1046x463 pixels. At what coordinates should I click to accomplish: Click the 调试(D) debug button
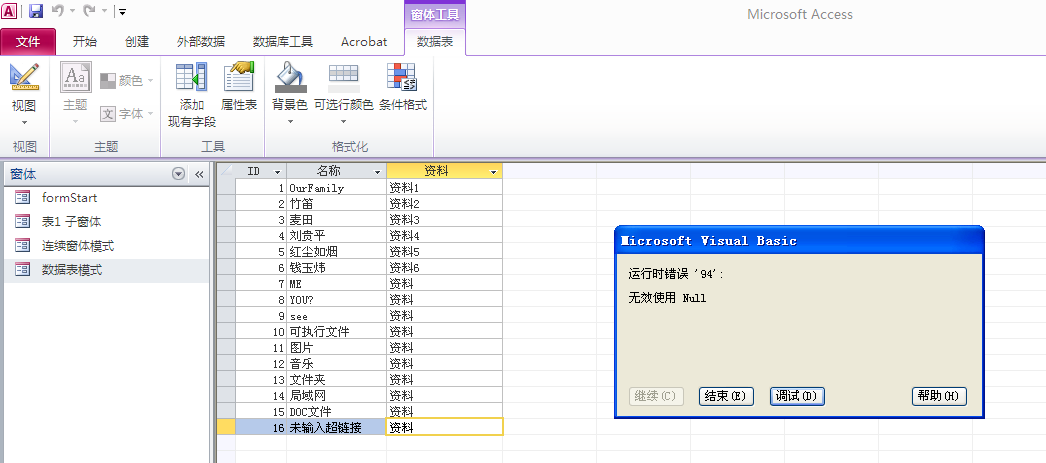point(797,396)
